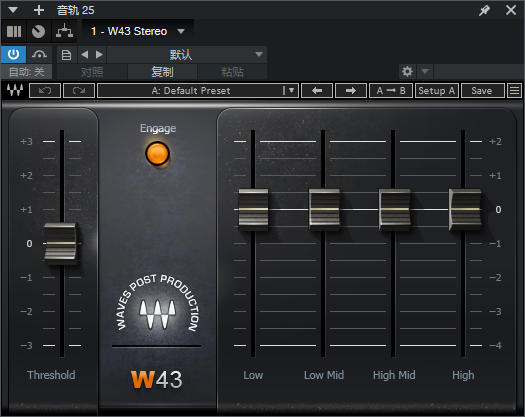525x417 pixels.
Task: Redo change in Waves toolbar
Action: pos(79,91)
